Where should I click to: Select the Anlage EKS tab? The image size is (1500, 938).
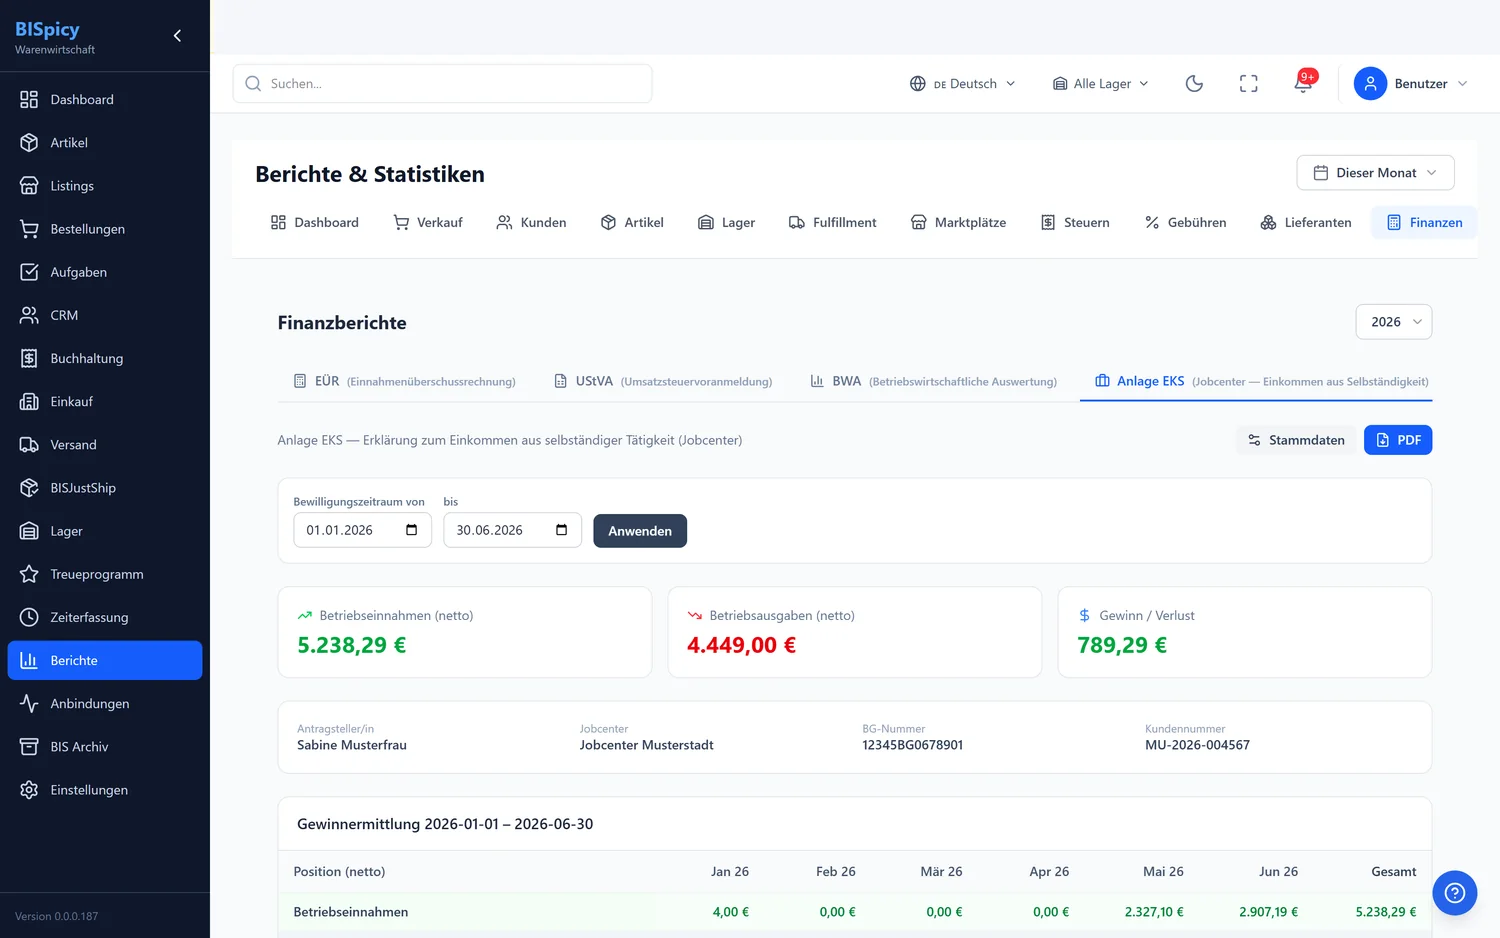click(x=1256, y=381)
